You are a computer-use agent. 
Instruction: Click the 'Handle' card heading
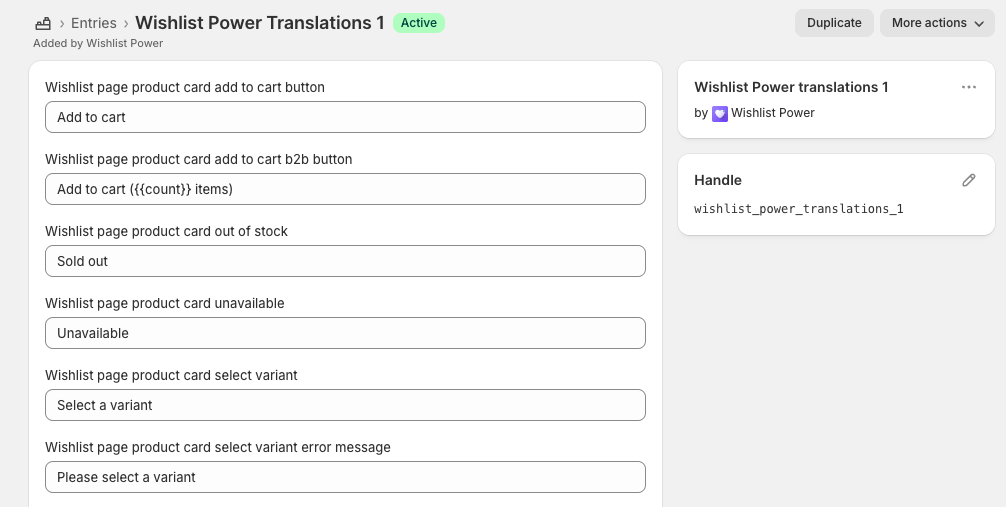718,180
